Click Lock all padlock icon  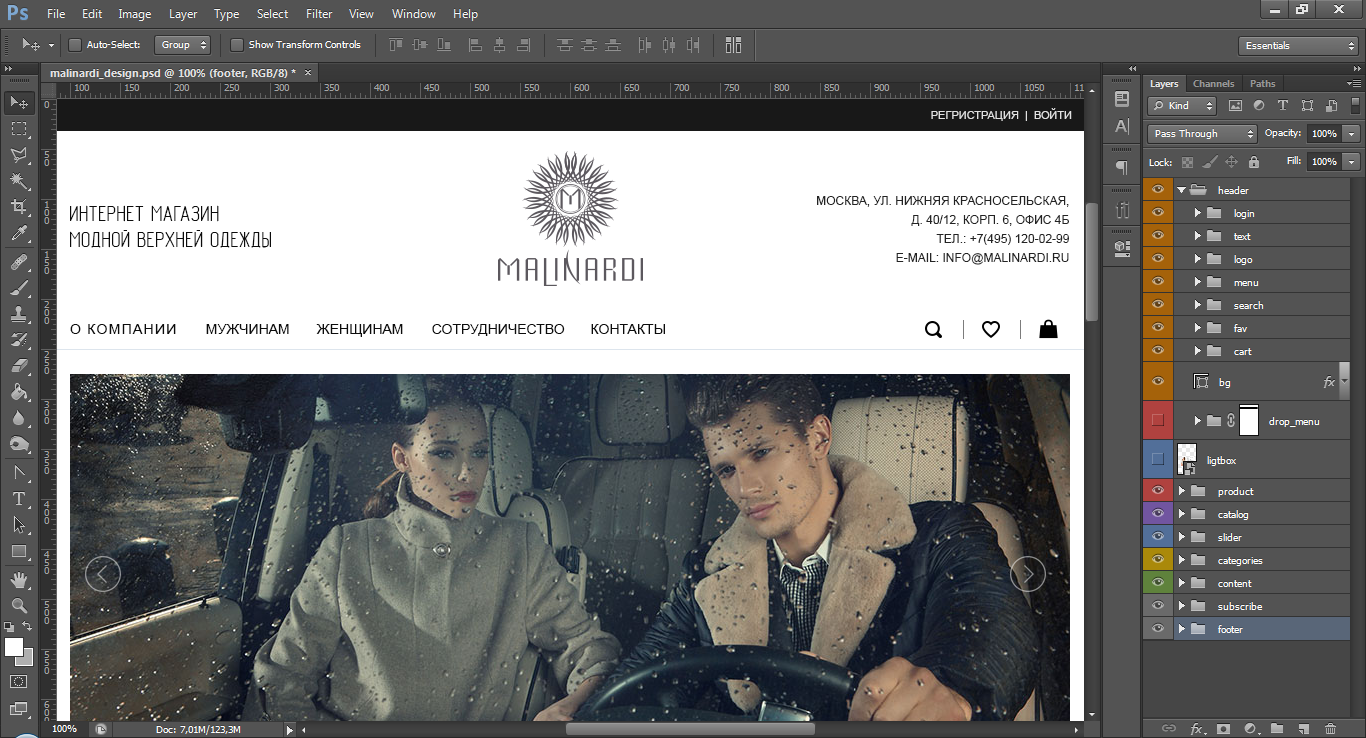pyautogui.click(x=1255, y=161)
